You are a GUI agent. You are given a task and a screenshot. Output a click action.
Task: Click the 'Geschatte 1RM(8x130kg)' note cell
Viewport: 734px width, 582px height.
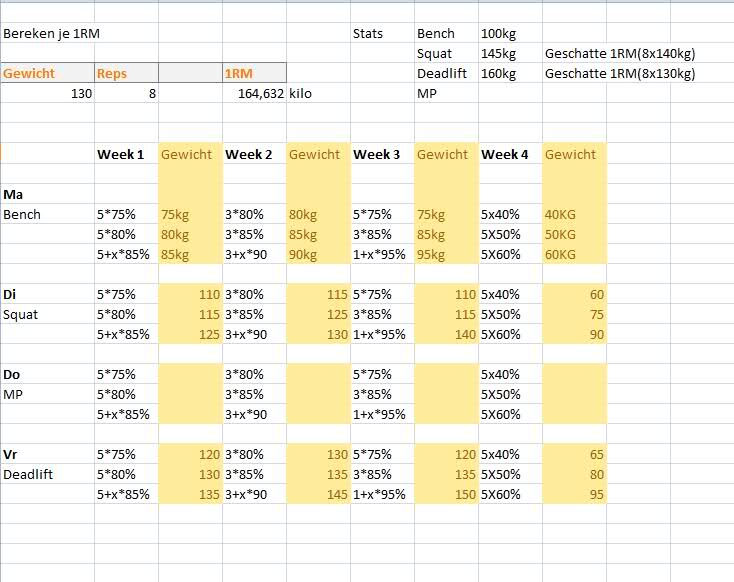coord(620,73)
